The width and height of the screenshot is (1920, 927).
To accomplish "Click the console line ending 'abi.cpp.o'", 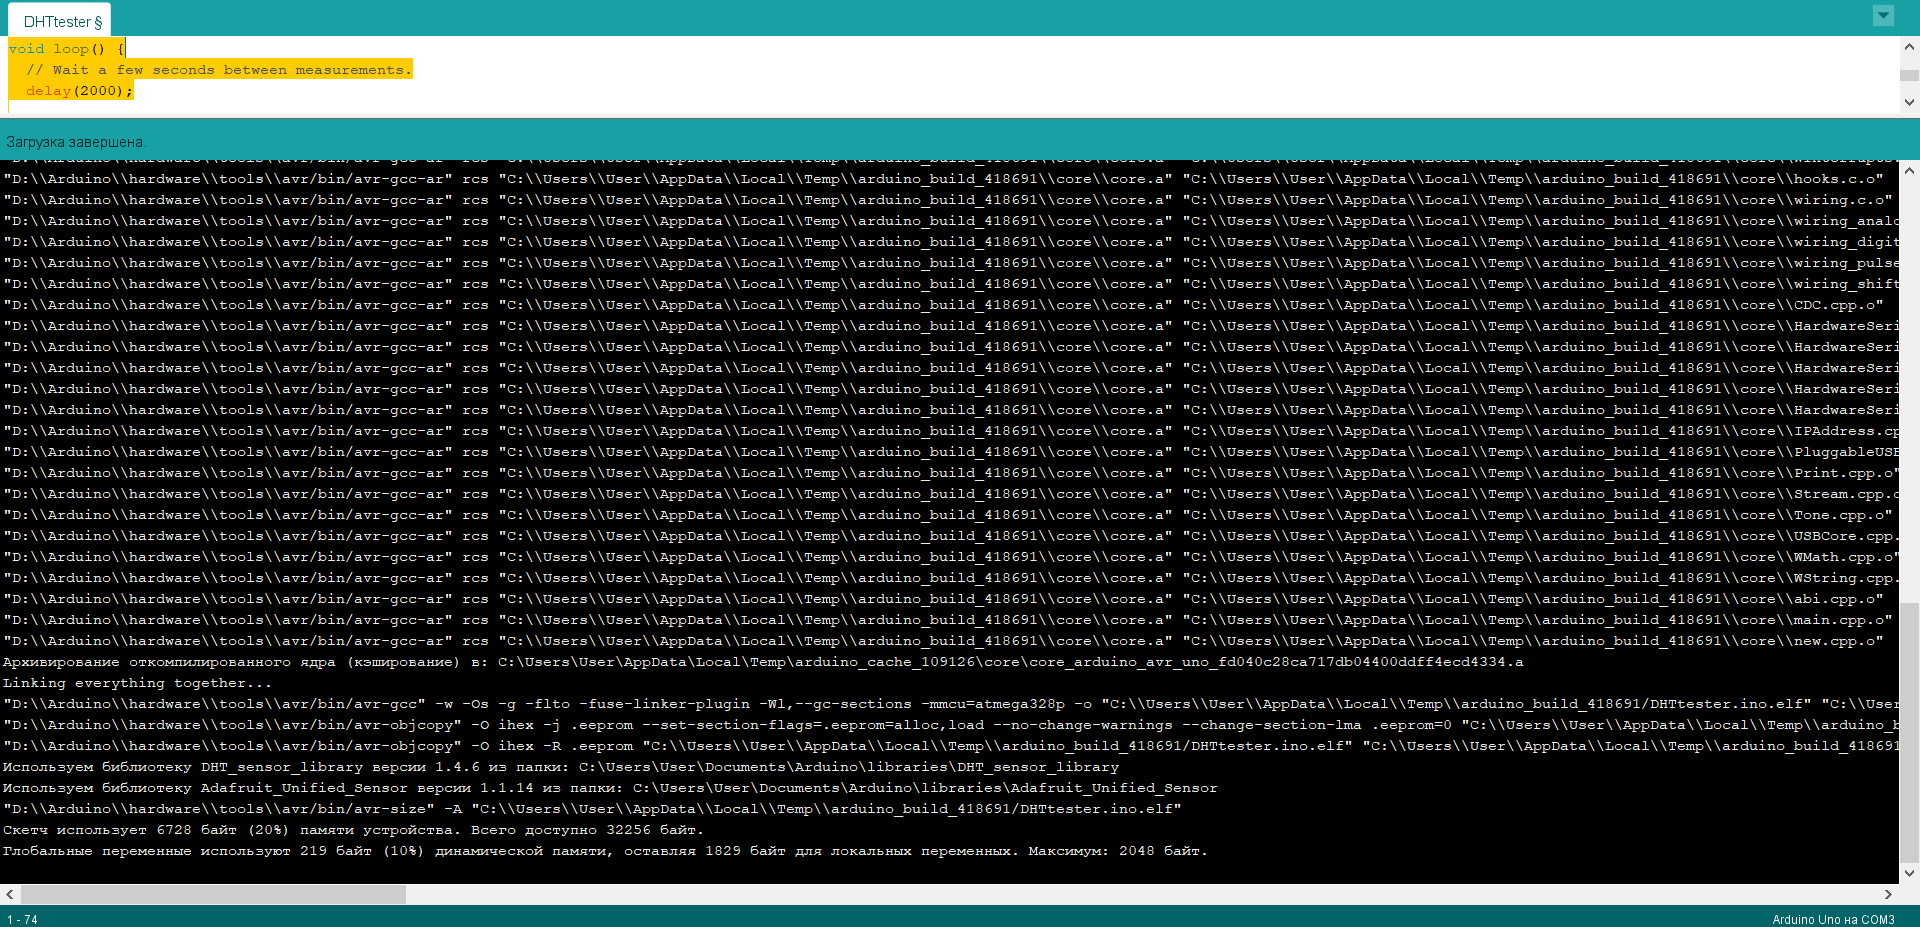I will click(x=943, y=599).
